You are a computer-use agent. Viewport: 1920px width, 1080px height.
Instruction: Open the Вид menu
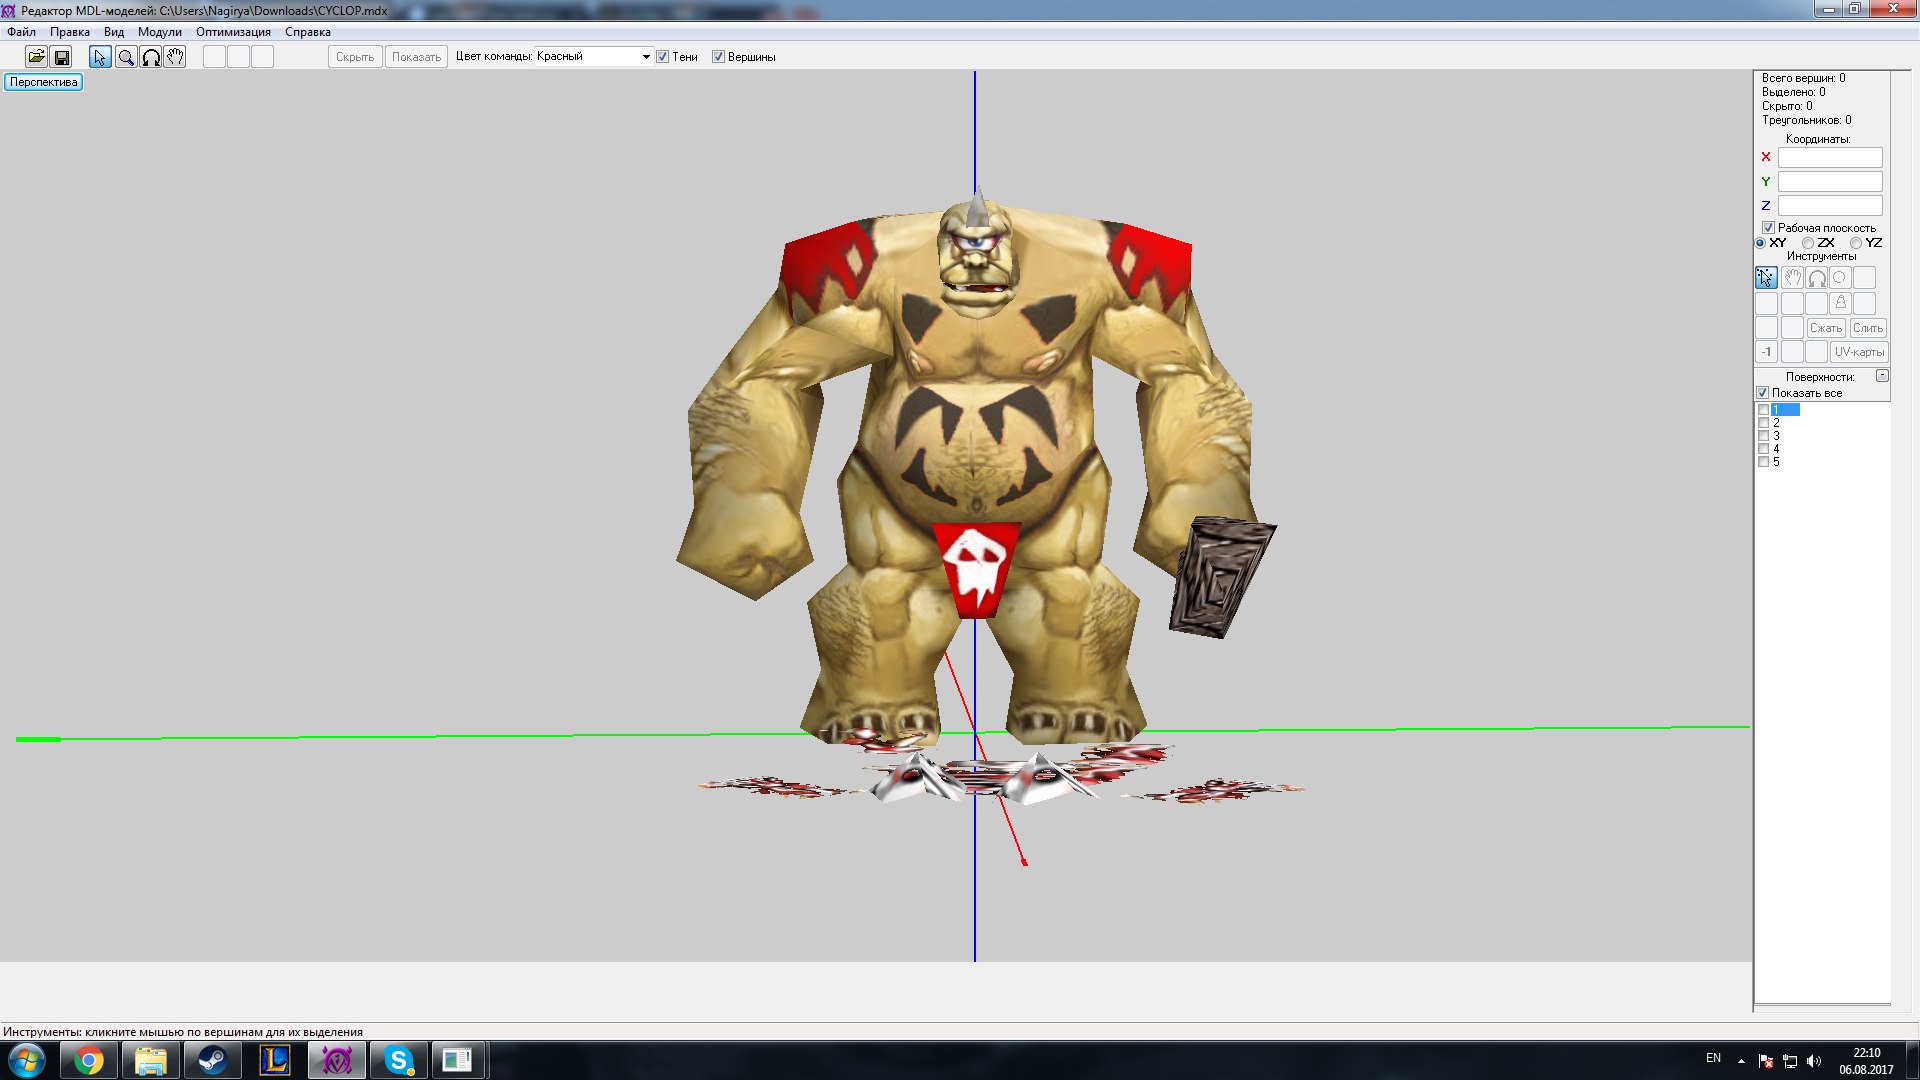(114, 32)
